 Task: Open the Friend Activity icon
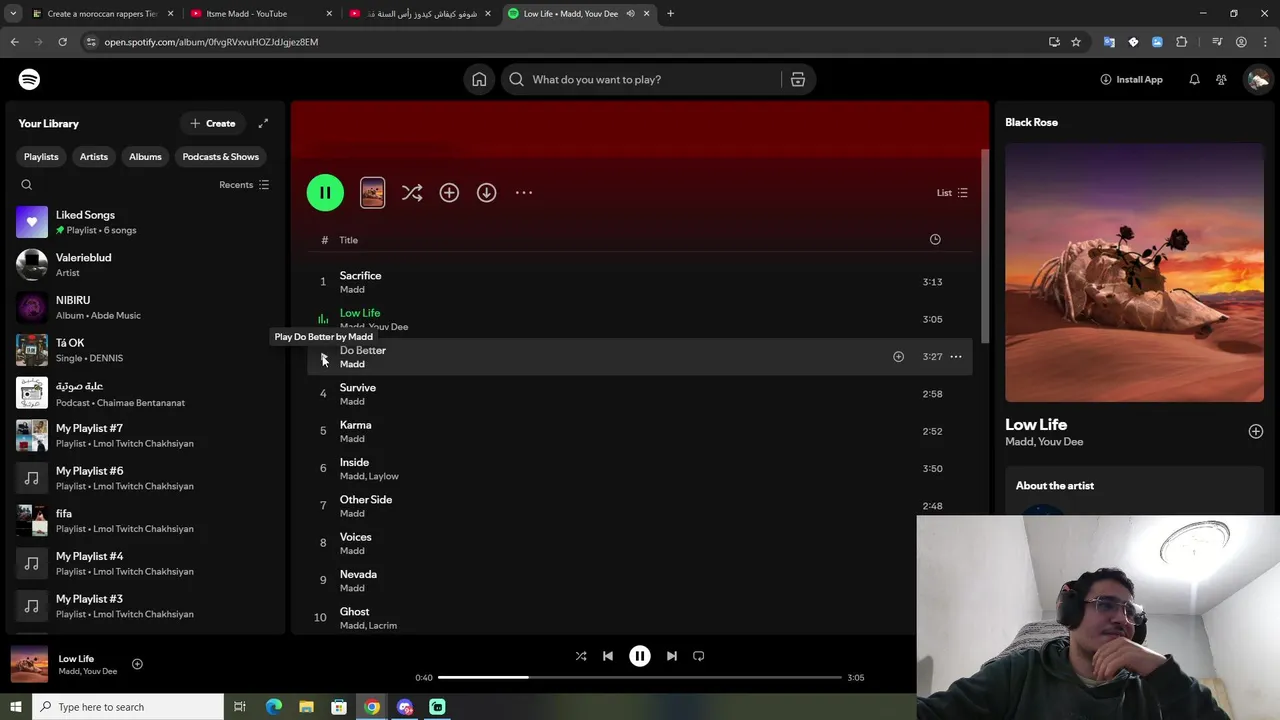1221,79
